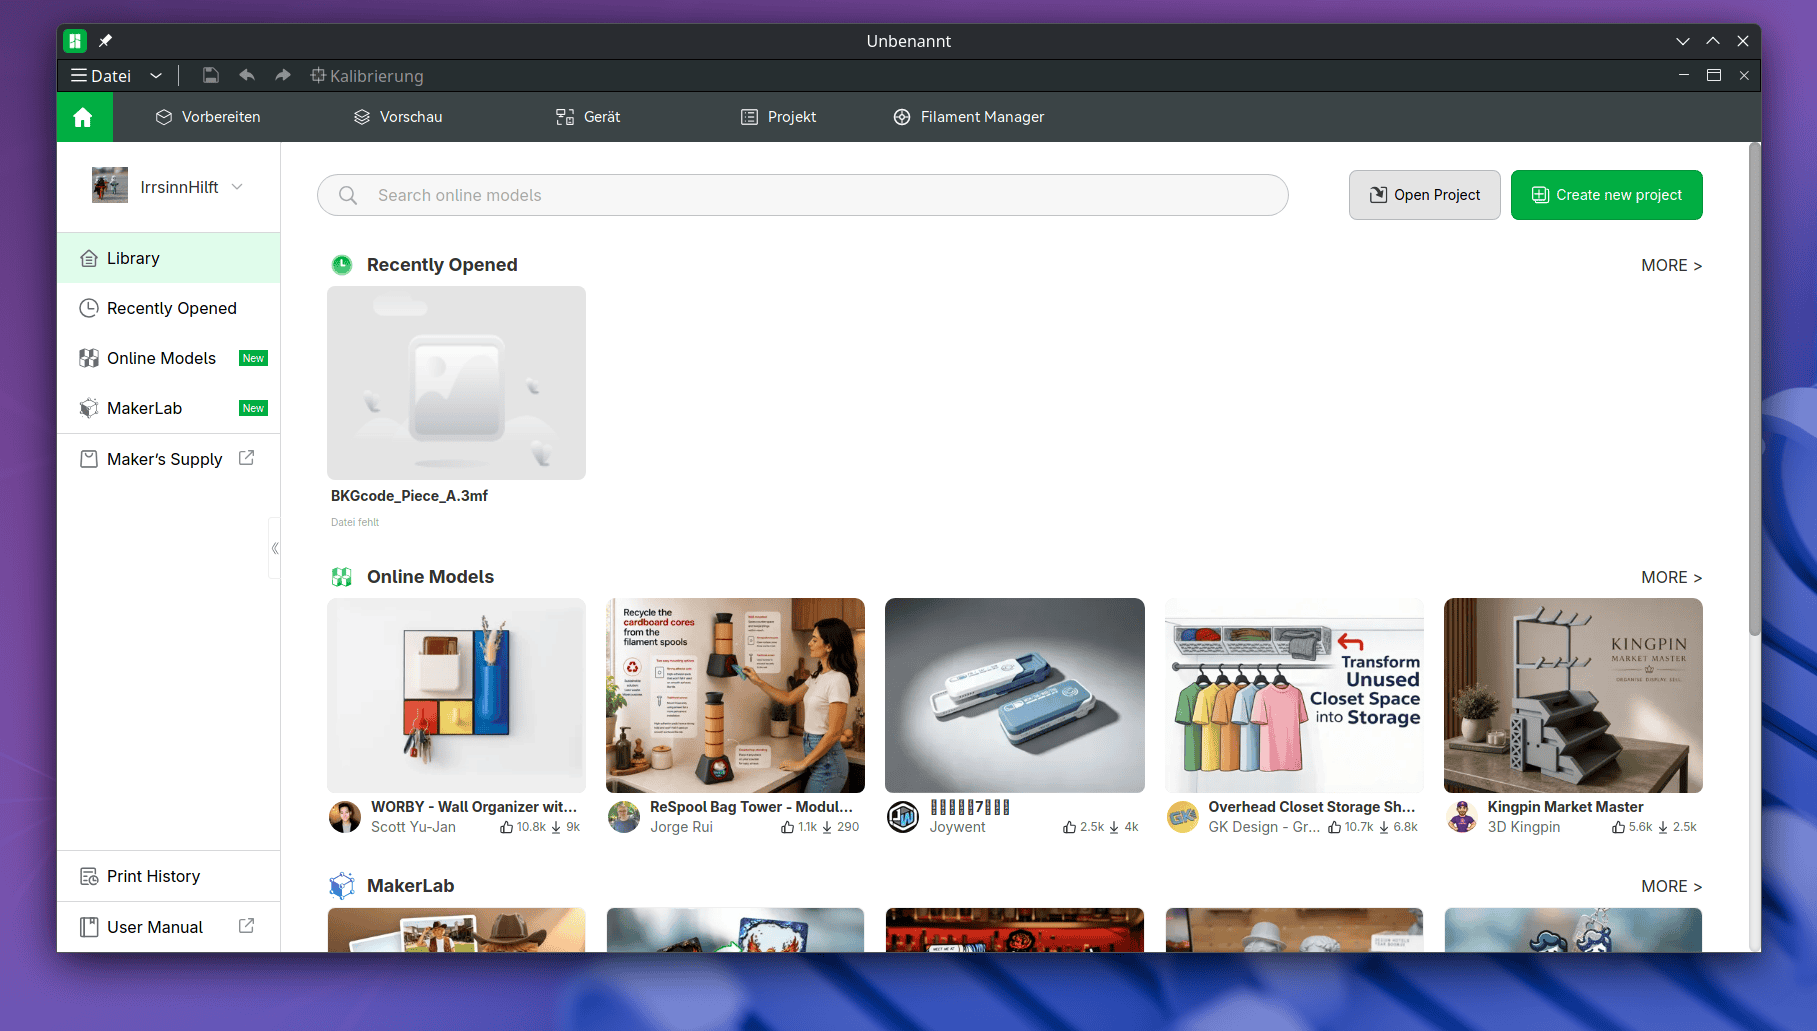Click the BKGcode_Piece_A.3mf file name
Screen dimensions: 1817x1031
tap(409, 496)
